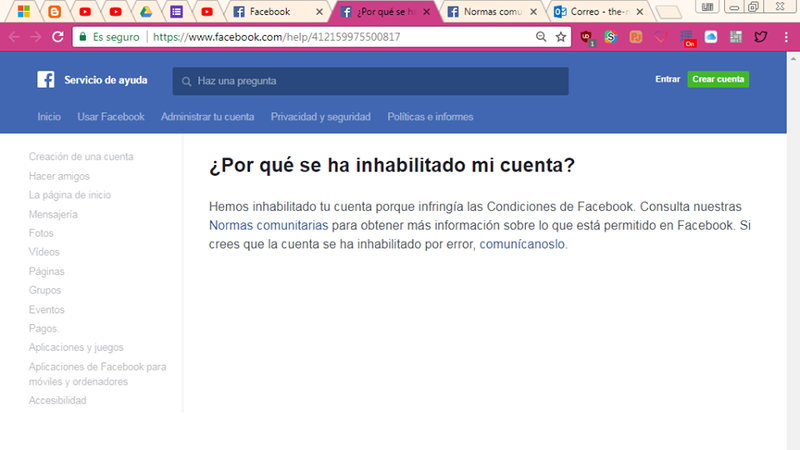This screenshot has width=800, height=450.
Task: Open Vídeos sidebar link
Action: click(44, 252)
